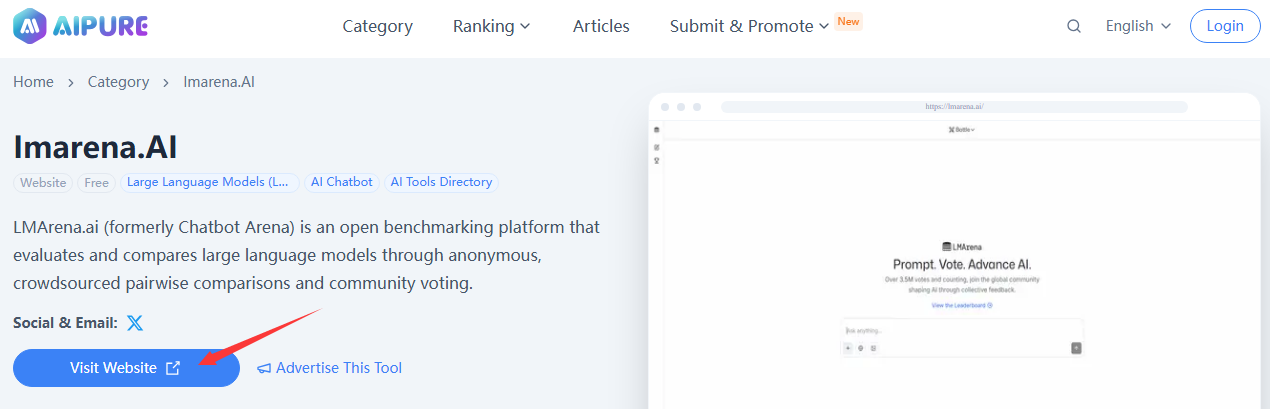Click the megaphone icon beside Advertise

click(264, 368)
